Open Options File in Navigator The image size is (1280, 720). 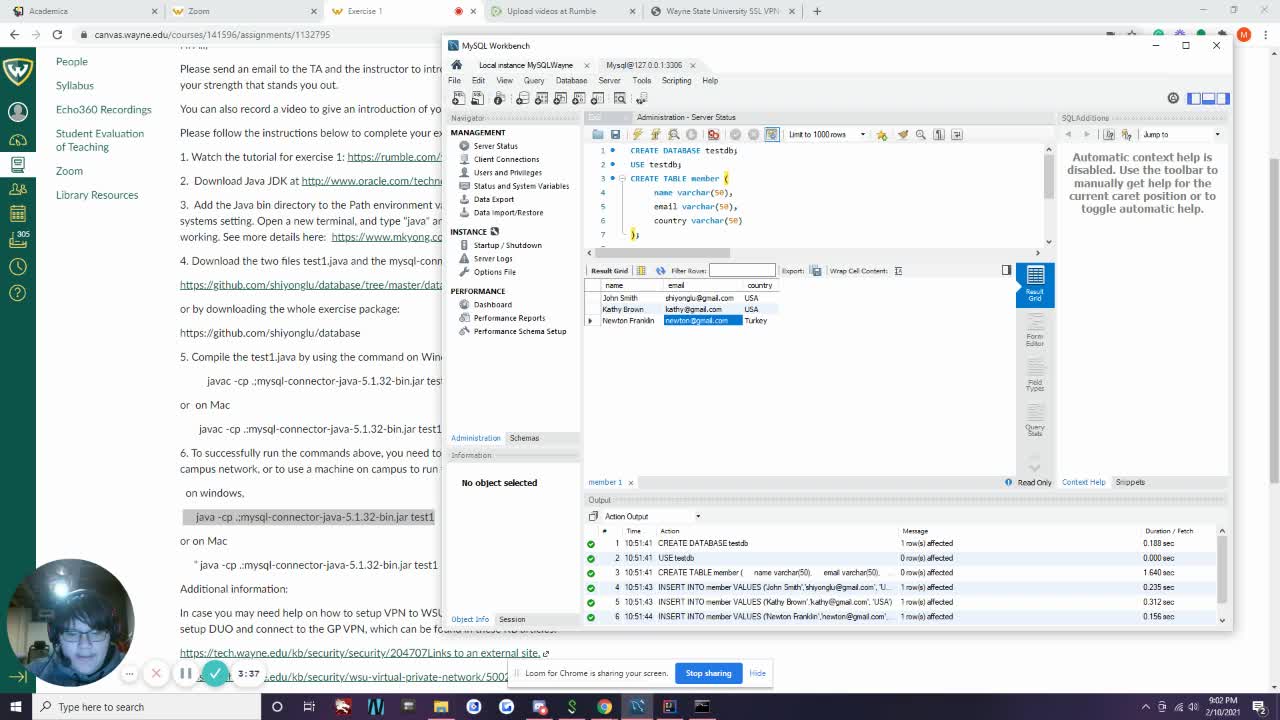[x=494, y=272]
